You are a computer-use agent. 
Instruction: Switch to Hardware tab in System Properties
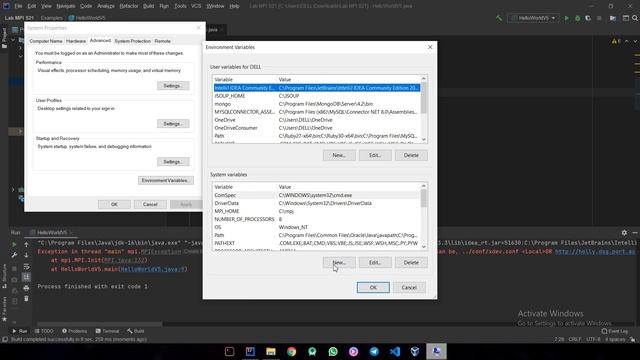click(76, 41)
